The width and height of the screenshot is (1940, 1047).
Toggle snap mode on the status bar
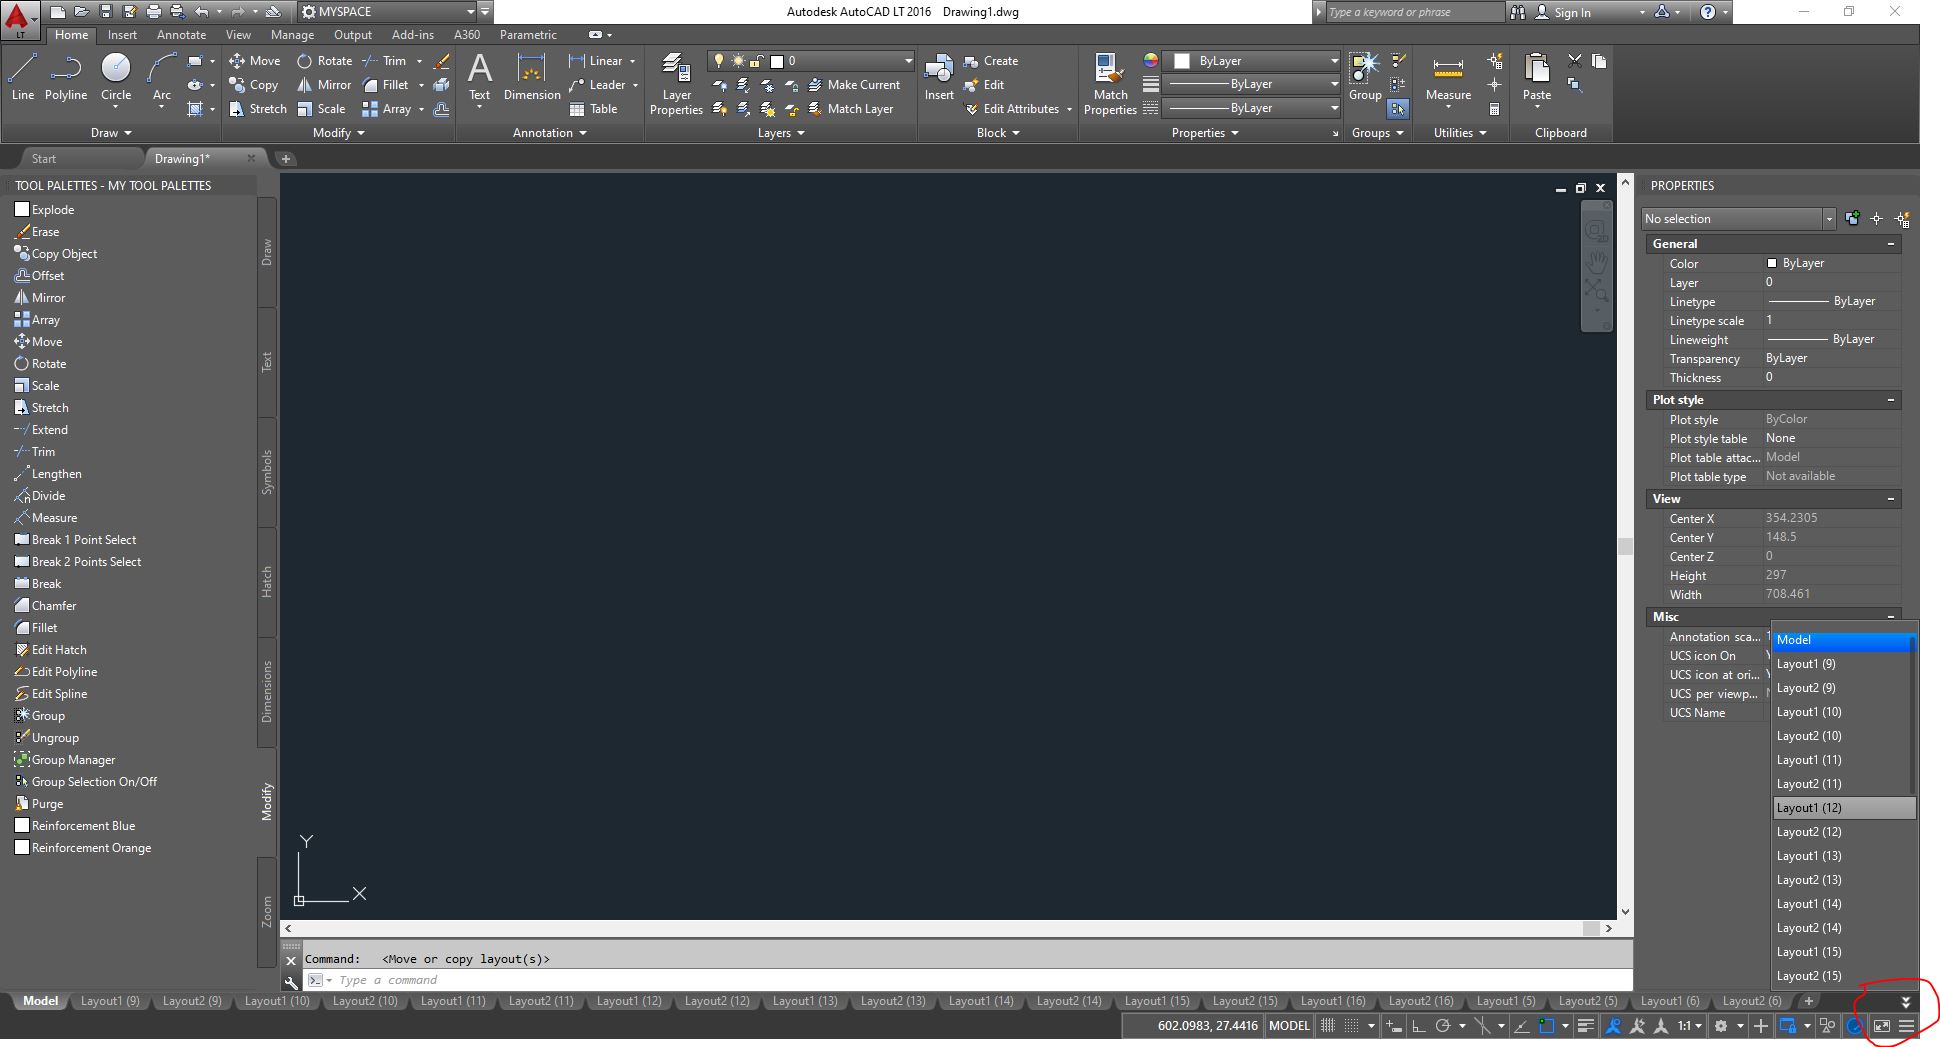[1352, 1025]
